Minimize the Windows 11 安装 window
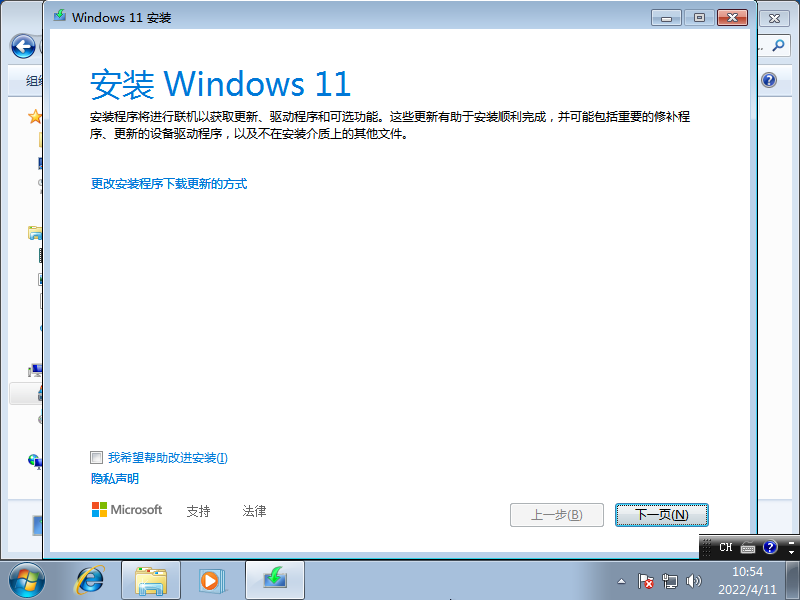 [666, 18]
